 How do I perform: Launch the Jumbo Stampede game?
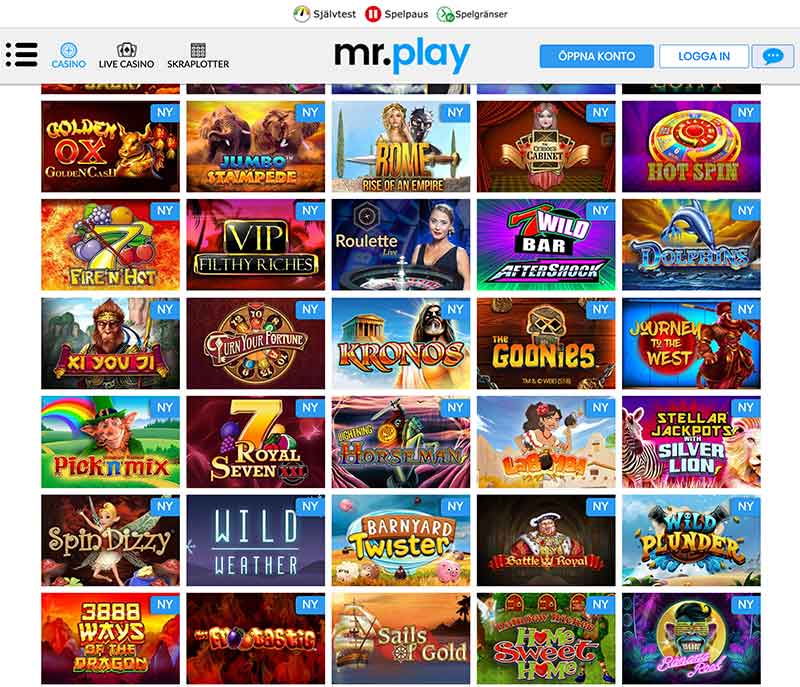click(256, 146)
